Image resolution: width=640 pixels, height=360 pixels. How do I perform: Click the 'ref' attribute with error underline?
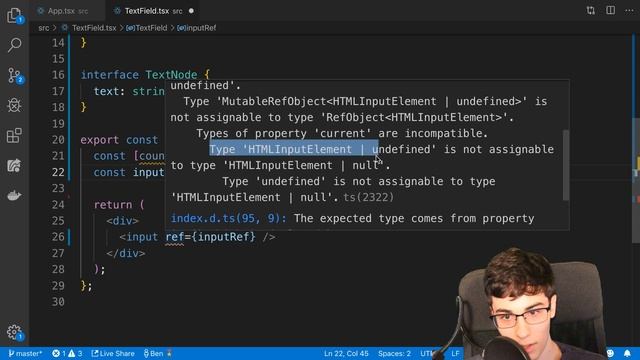175,237
